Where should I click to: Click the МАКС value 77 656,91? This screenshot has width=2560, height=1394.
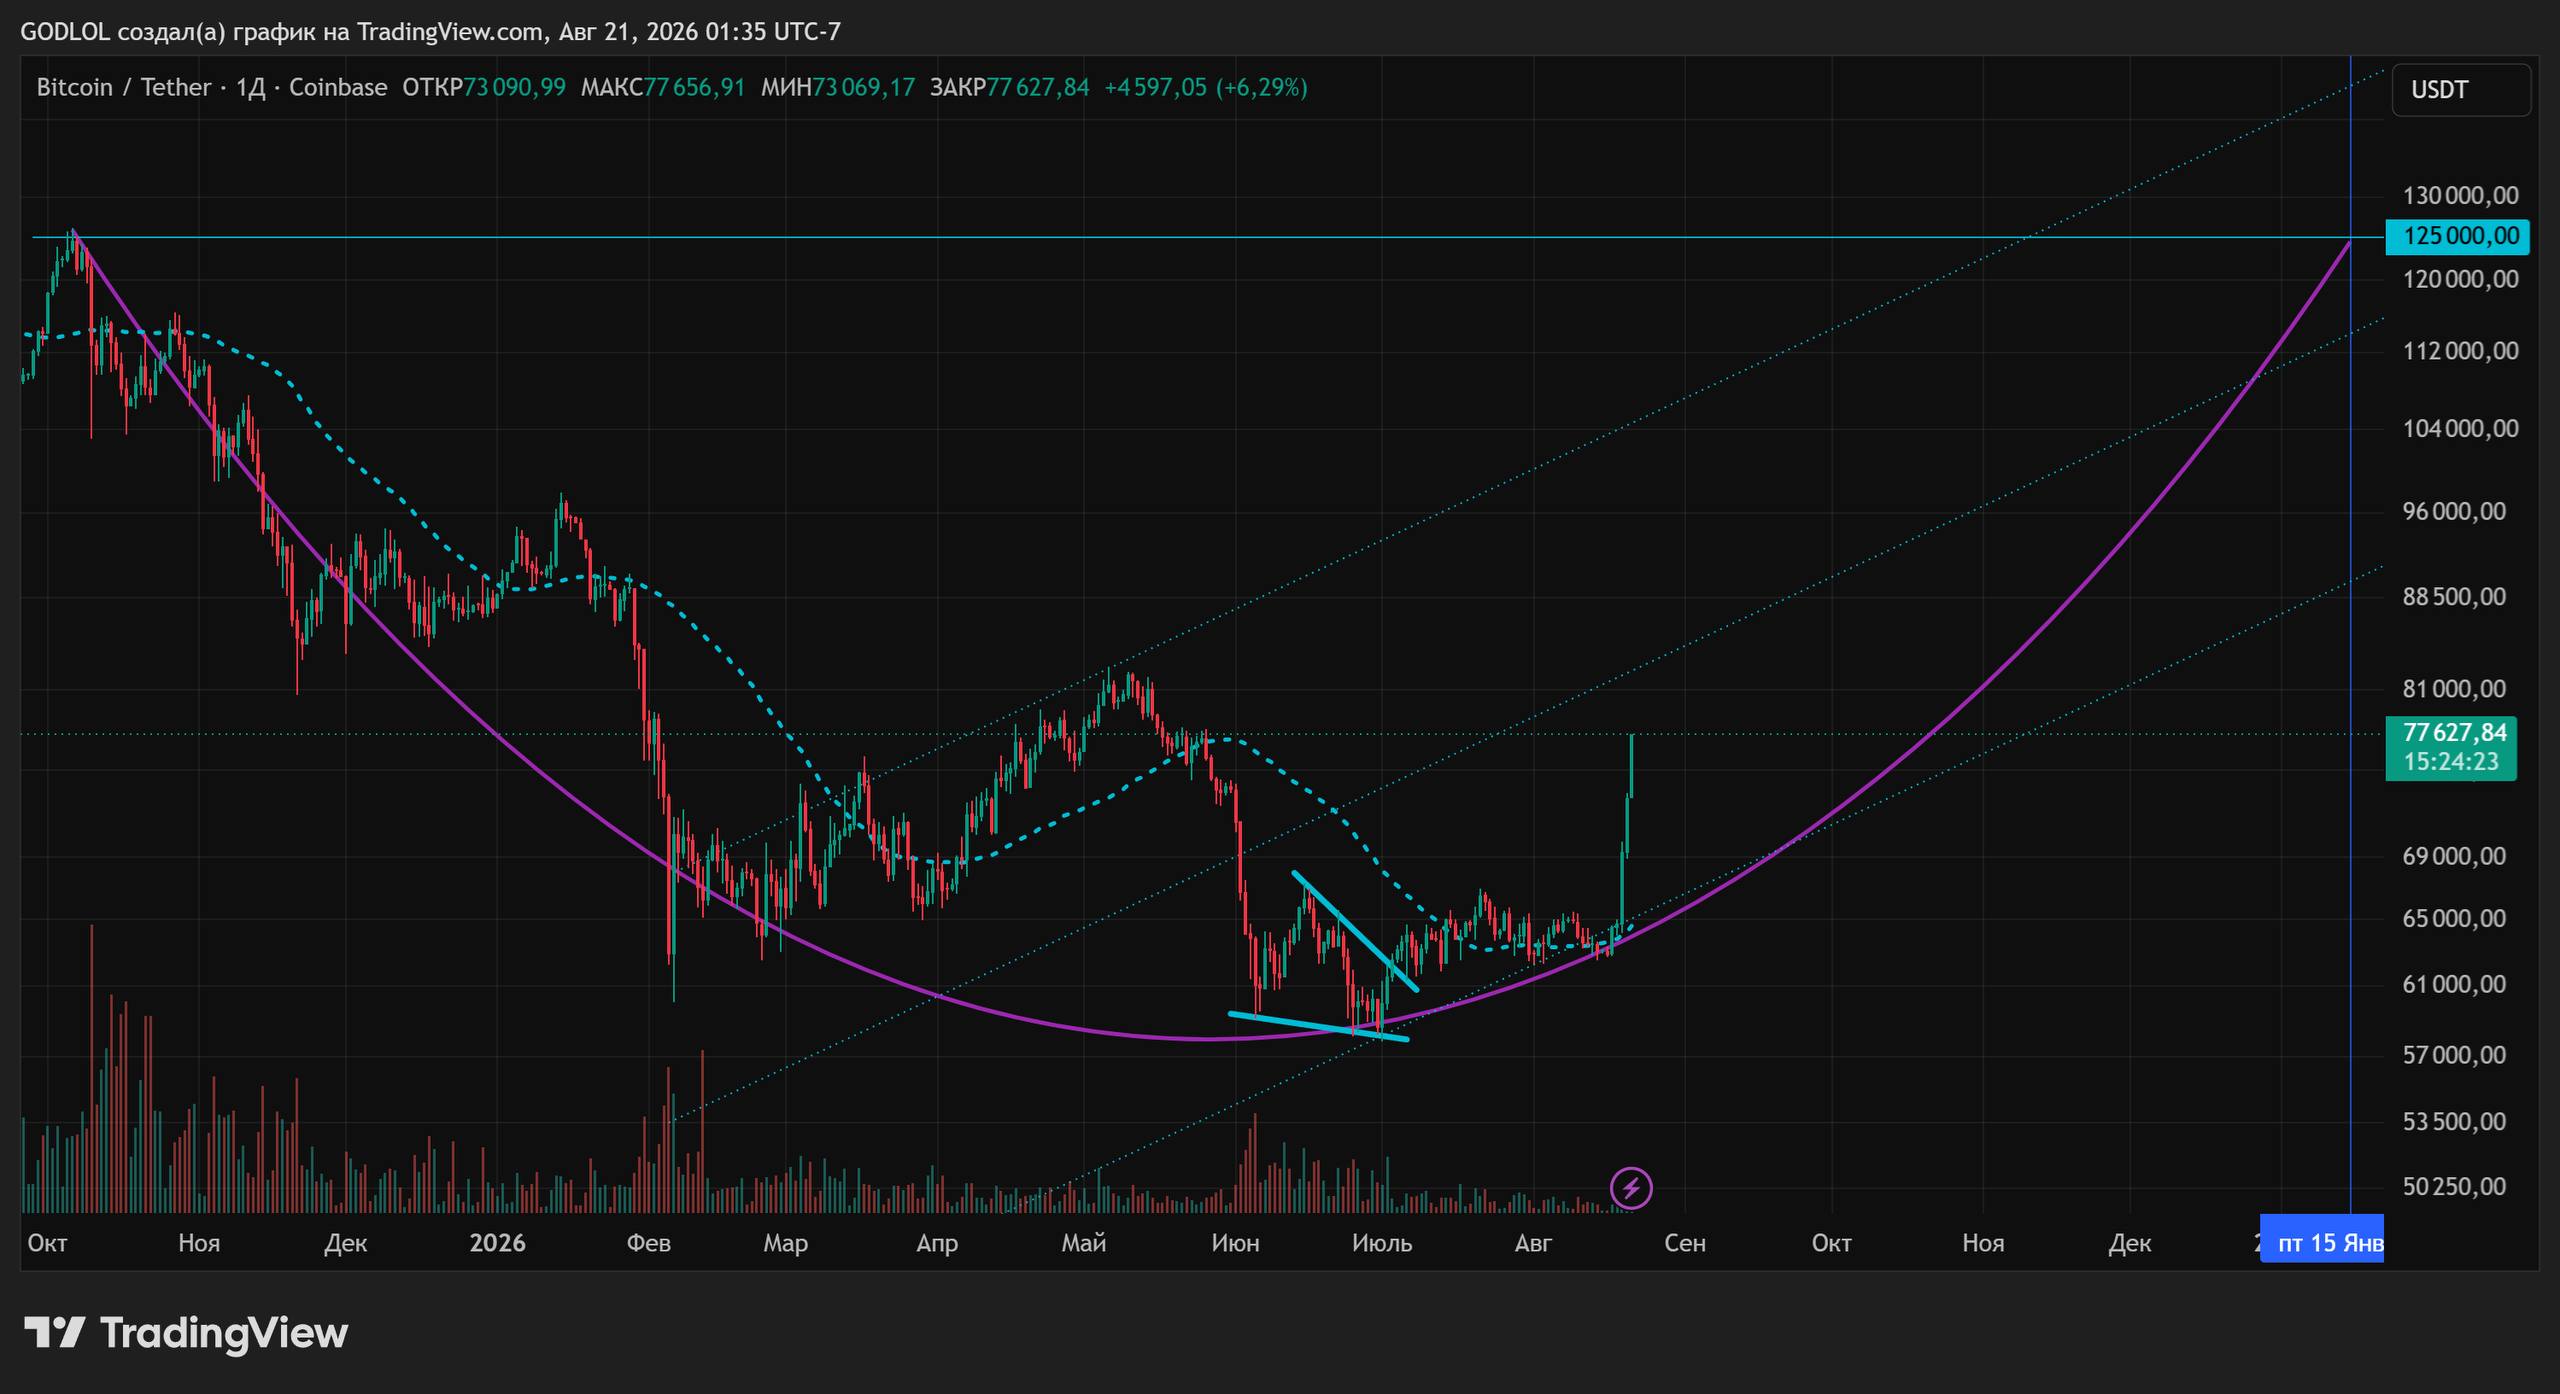tap(694, 88)
